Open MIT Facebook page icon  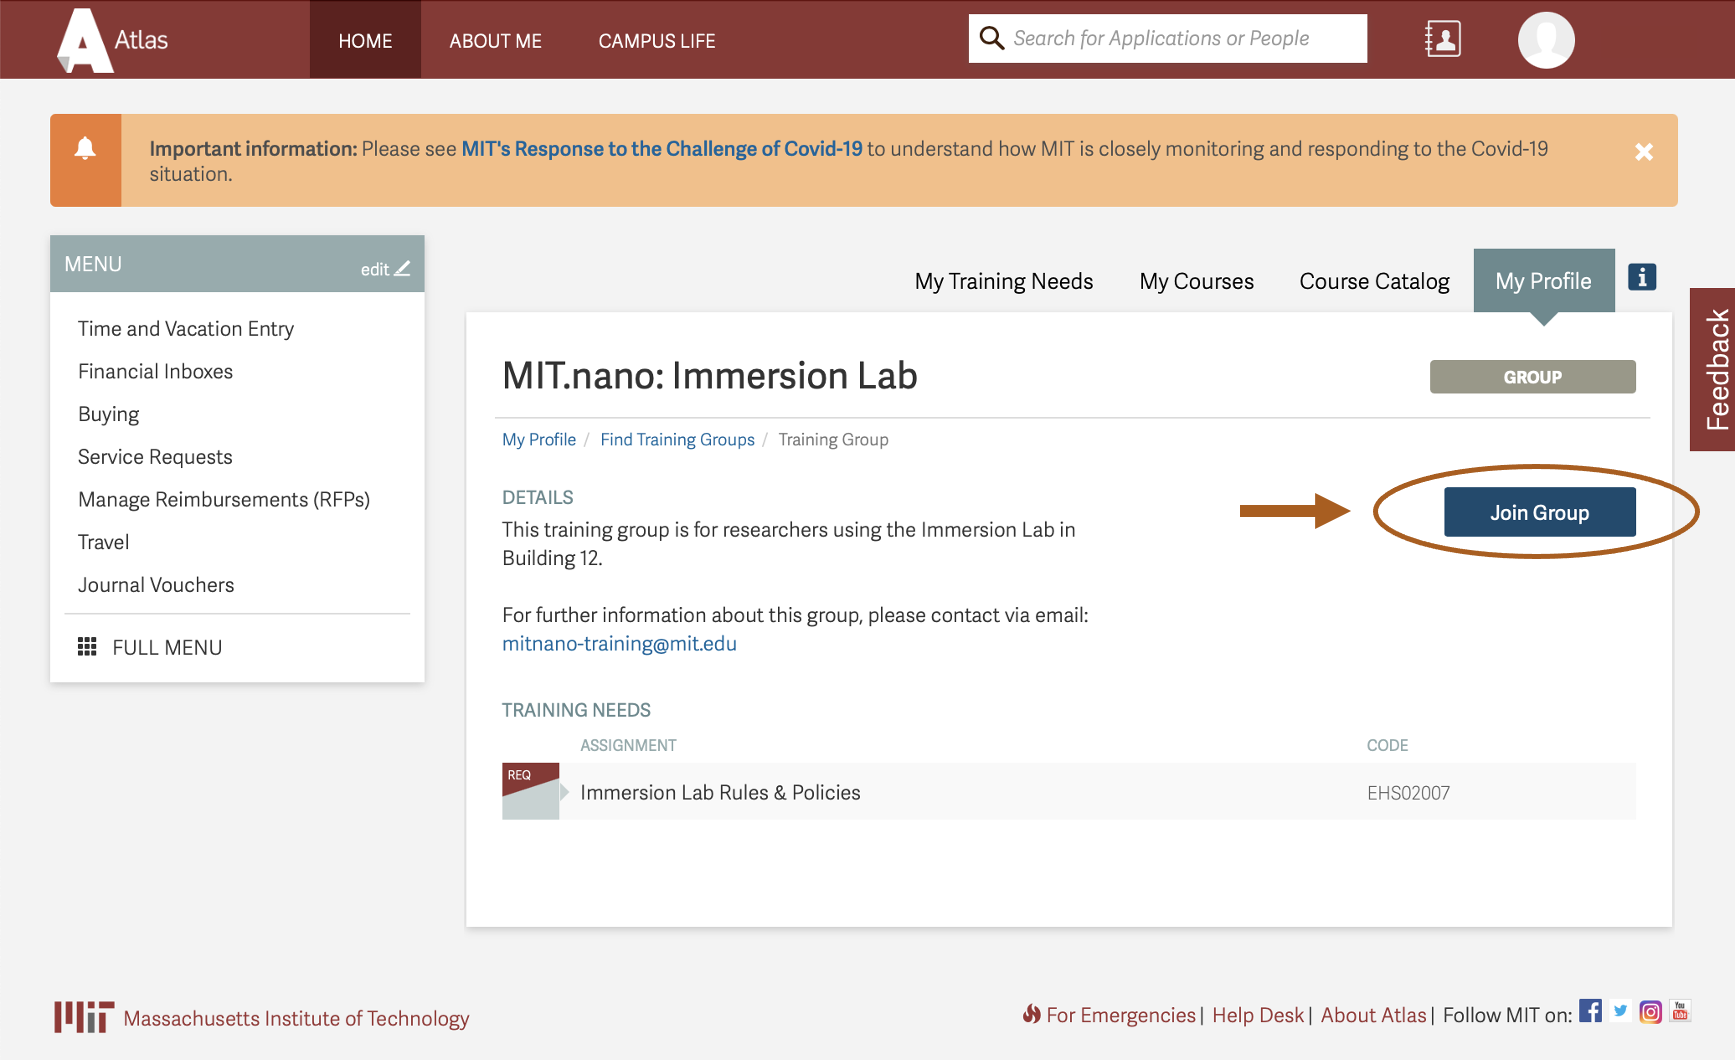pos(1590,1011)
